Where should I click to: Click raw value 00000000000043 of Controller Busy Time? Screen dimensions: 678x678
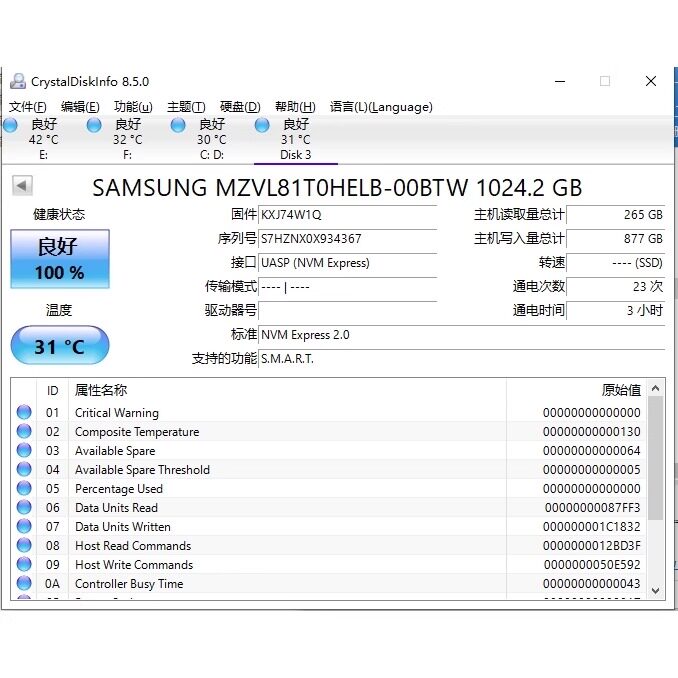tap(592, 584)
